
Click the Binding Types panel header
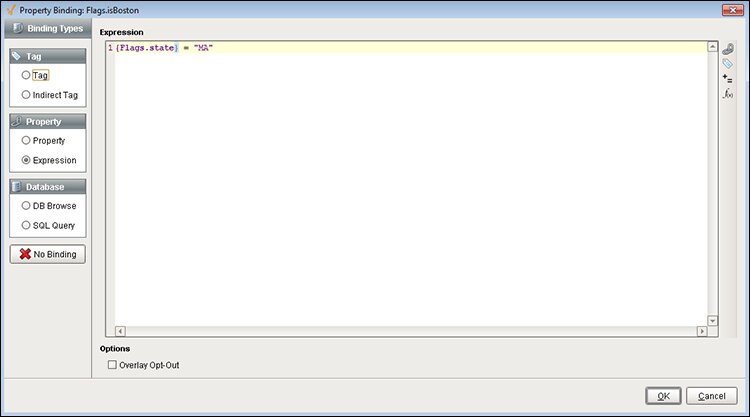[x=47, y=28]
